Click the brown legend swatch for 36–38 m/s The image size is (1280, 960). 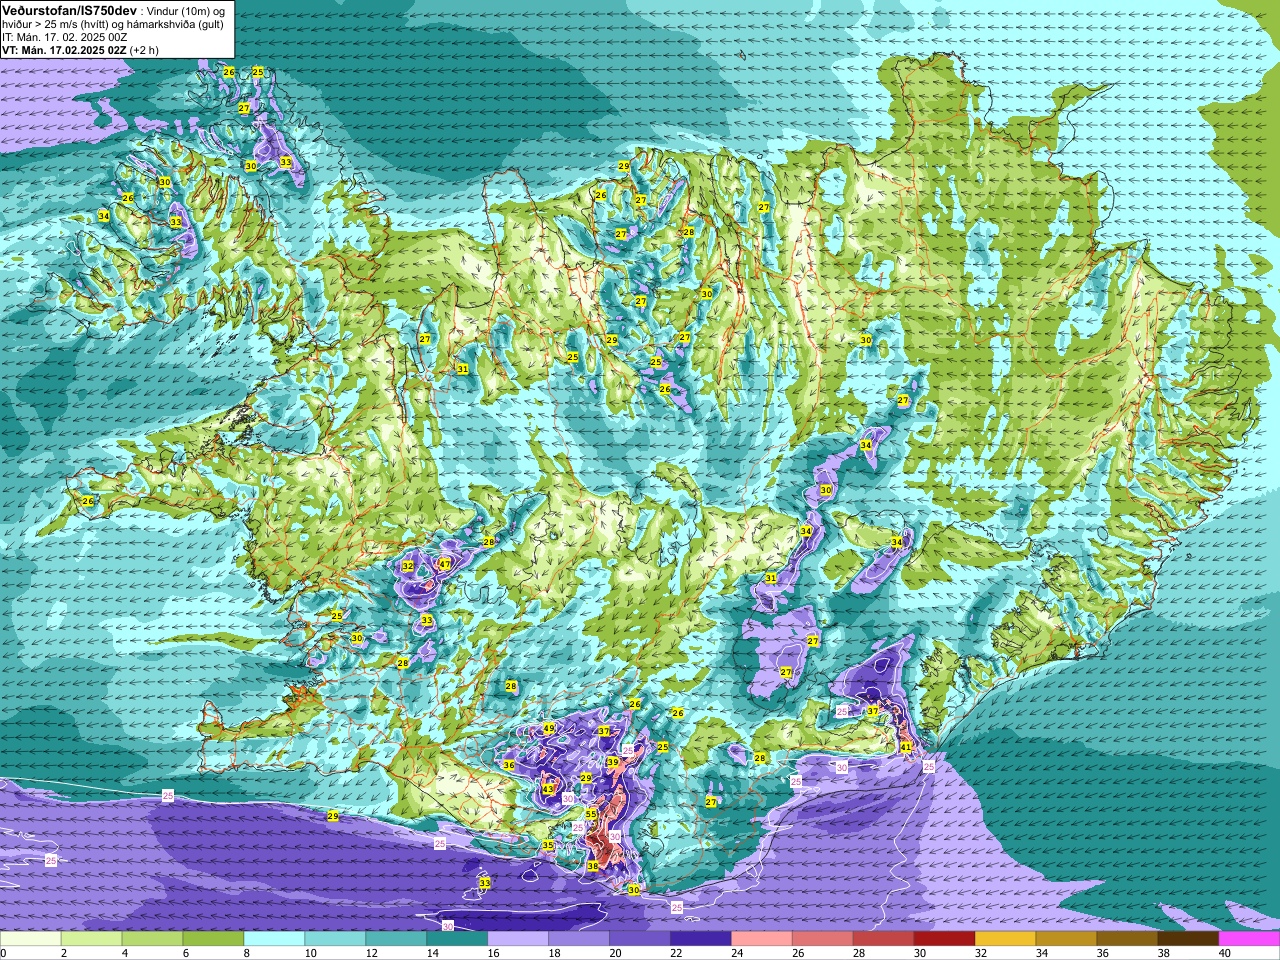tap(1129, 939)
